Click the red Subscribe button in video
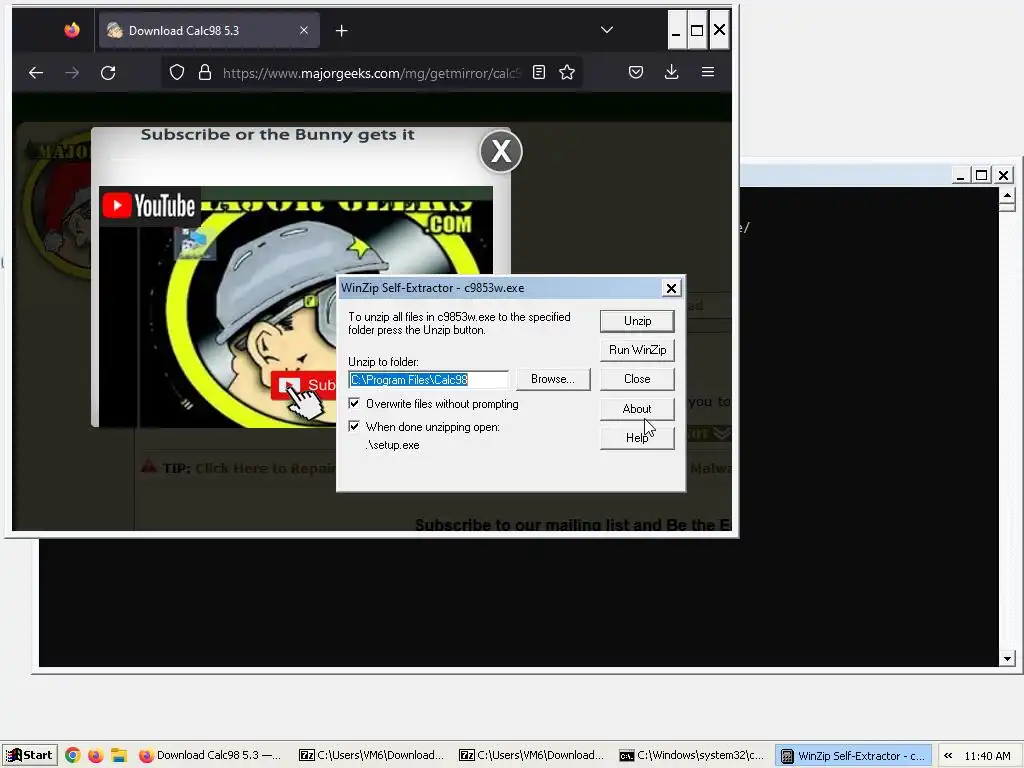1024x768 pixels. (304, 385)
